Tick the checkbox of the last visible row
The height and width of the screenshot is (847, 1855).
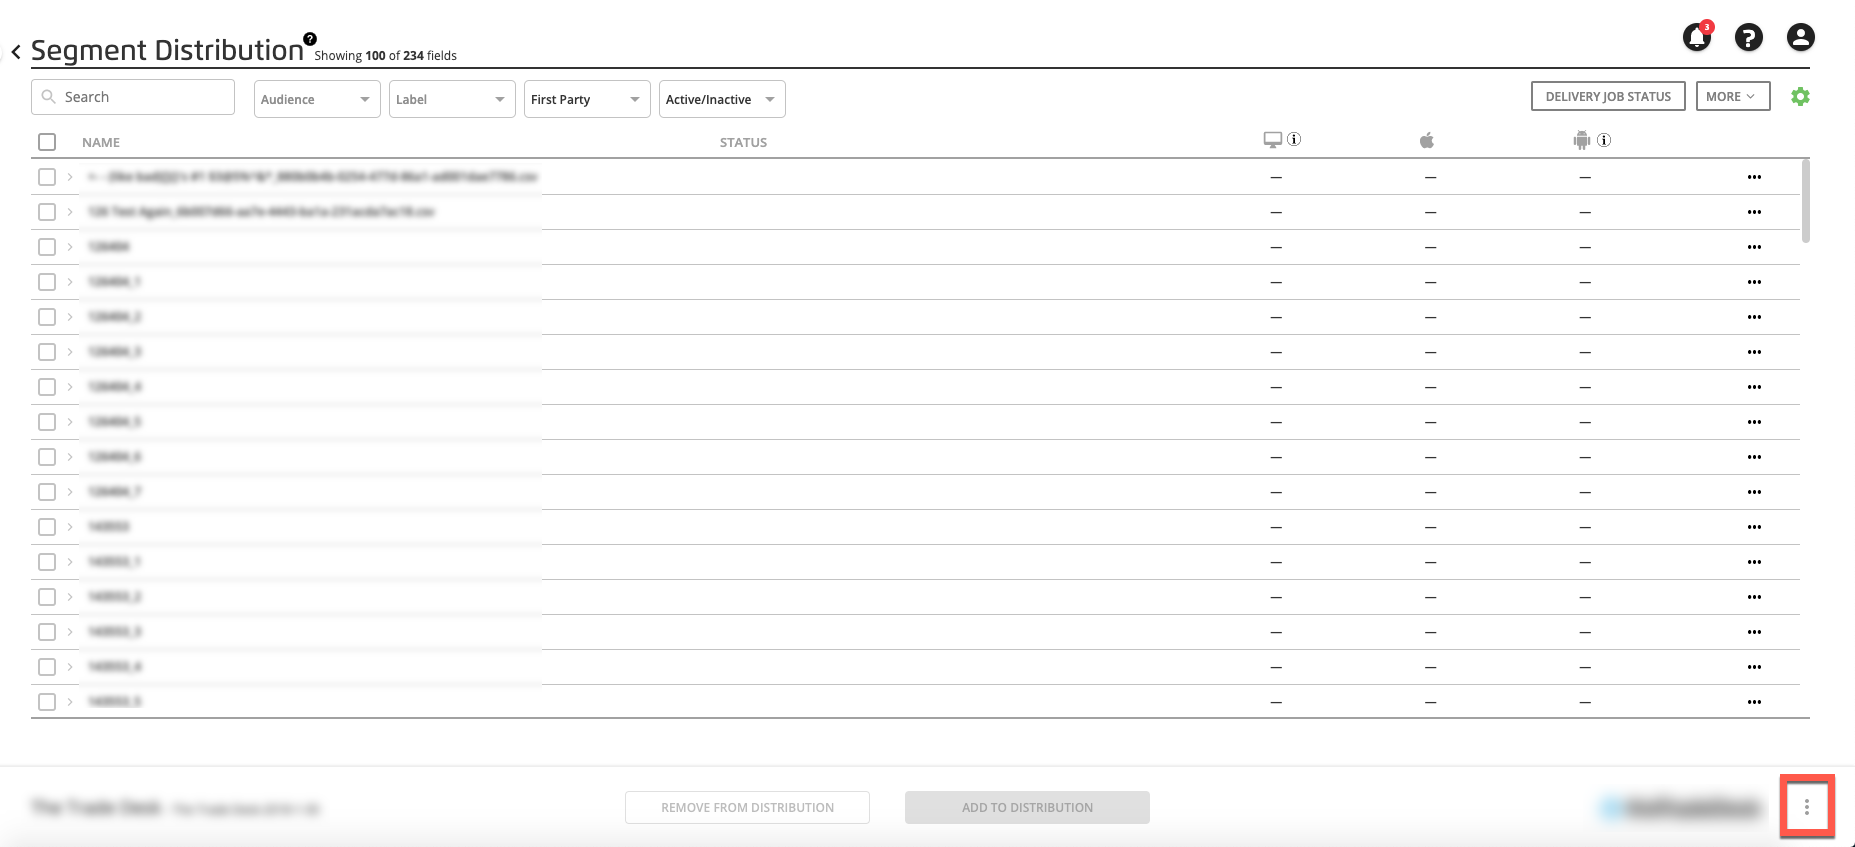tap(47, 702)
